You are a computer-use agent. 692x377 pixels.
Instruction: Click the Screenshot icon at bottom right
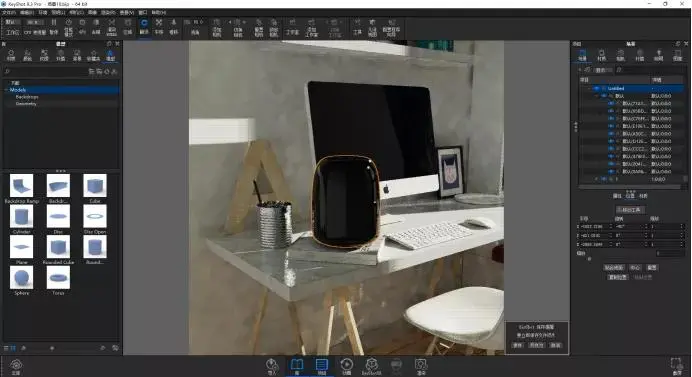677,366
